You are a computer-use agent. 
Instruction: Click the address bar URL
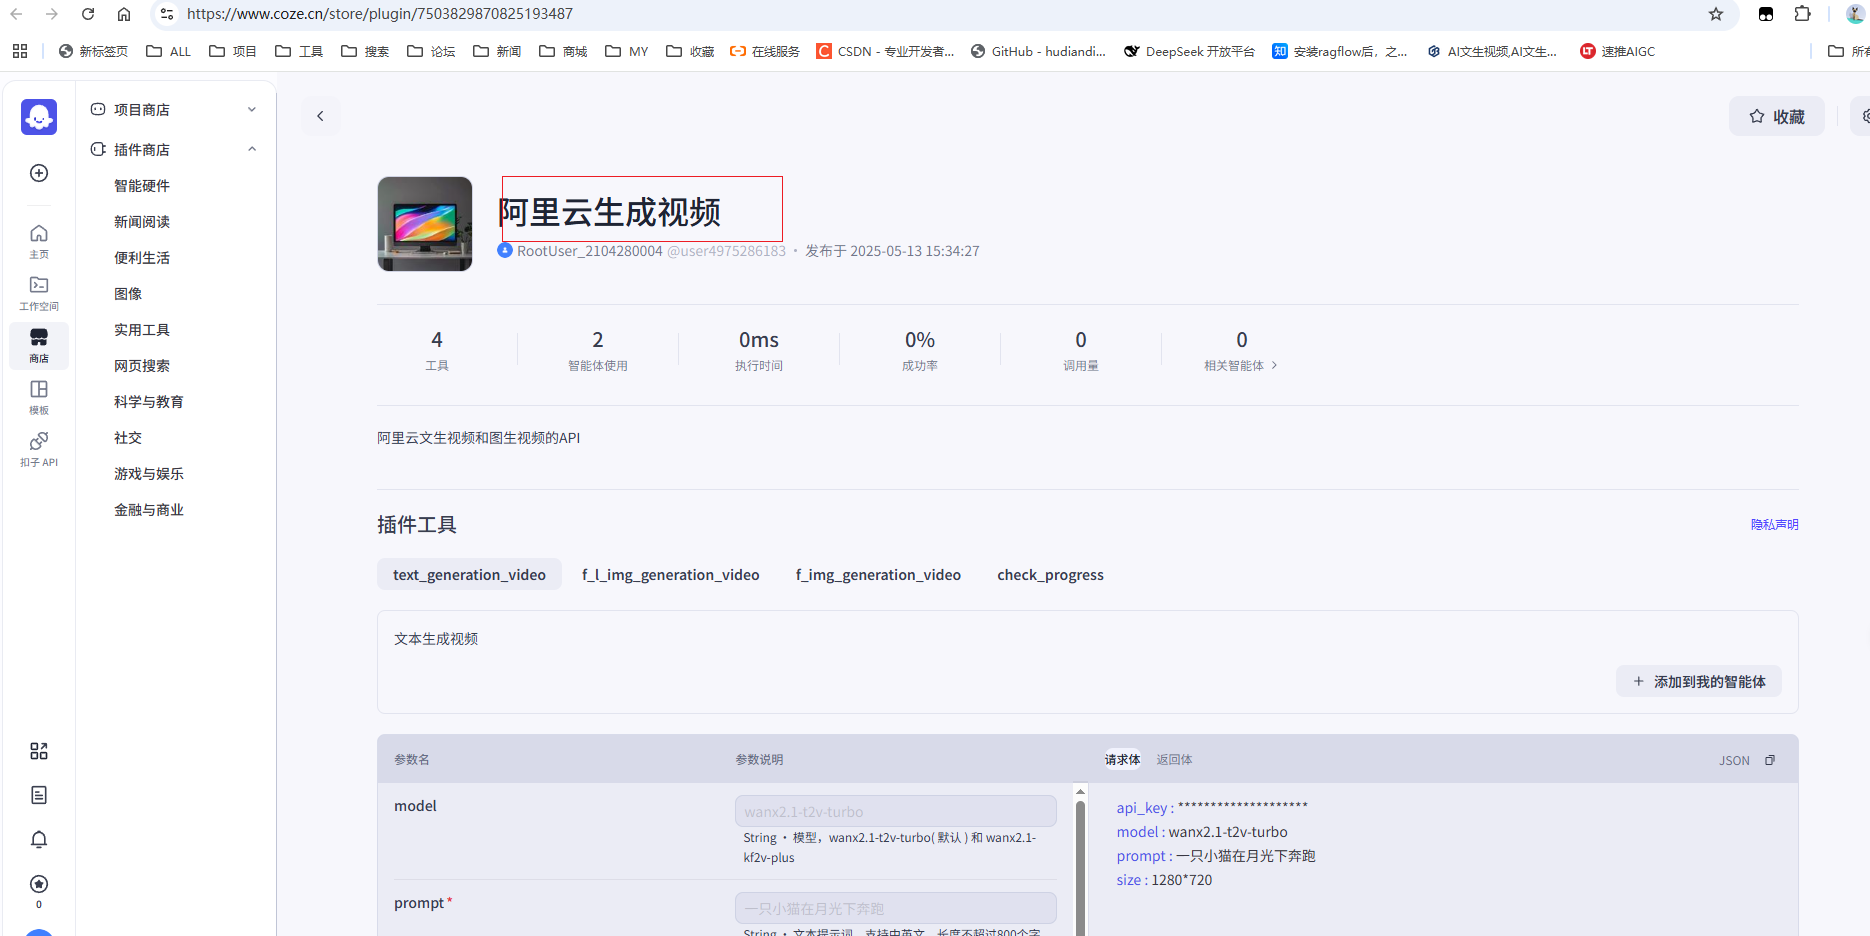[x=380, y=14]
